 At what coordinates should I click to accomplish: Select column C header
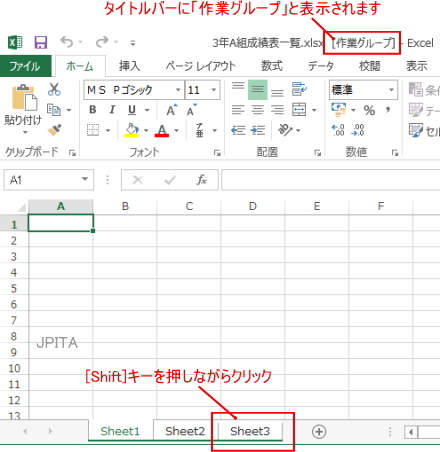pyautogui.click(x=189, y=206)
